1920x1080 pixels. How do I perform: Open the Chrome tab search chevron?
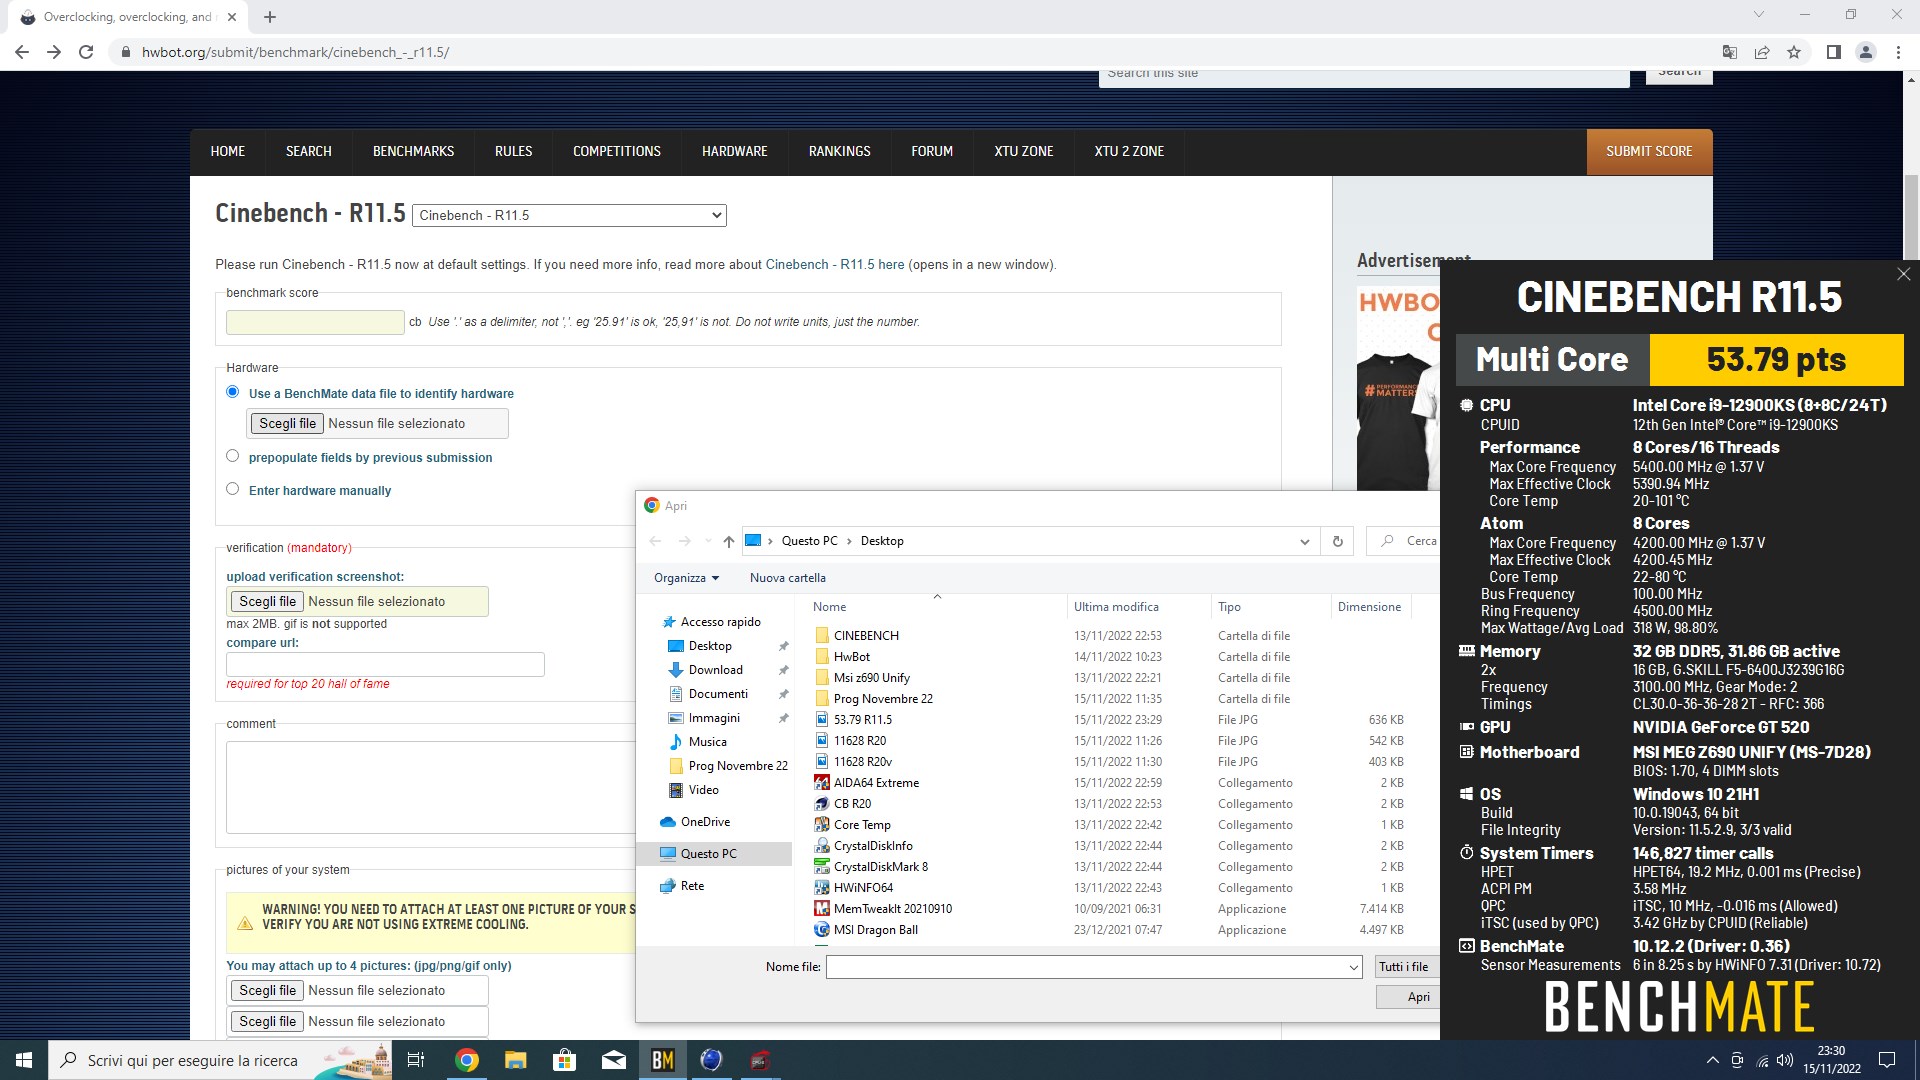(1759, 14)
